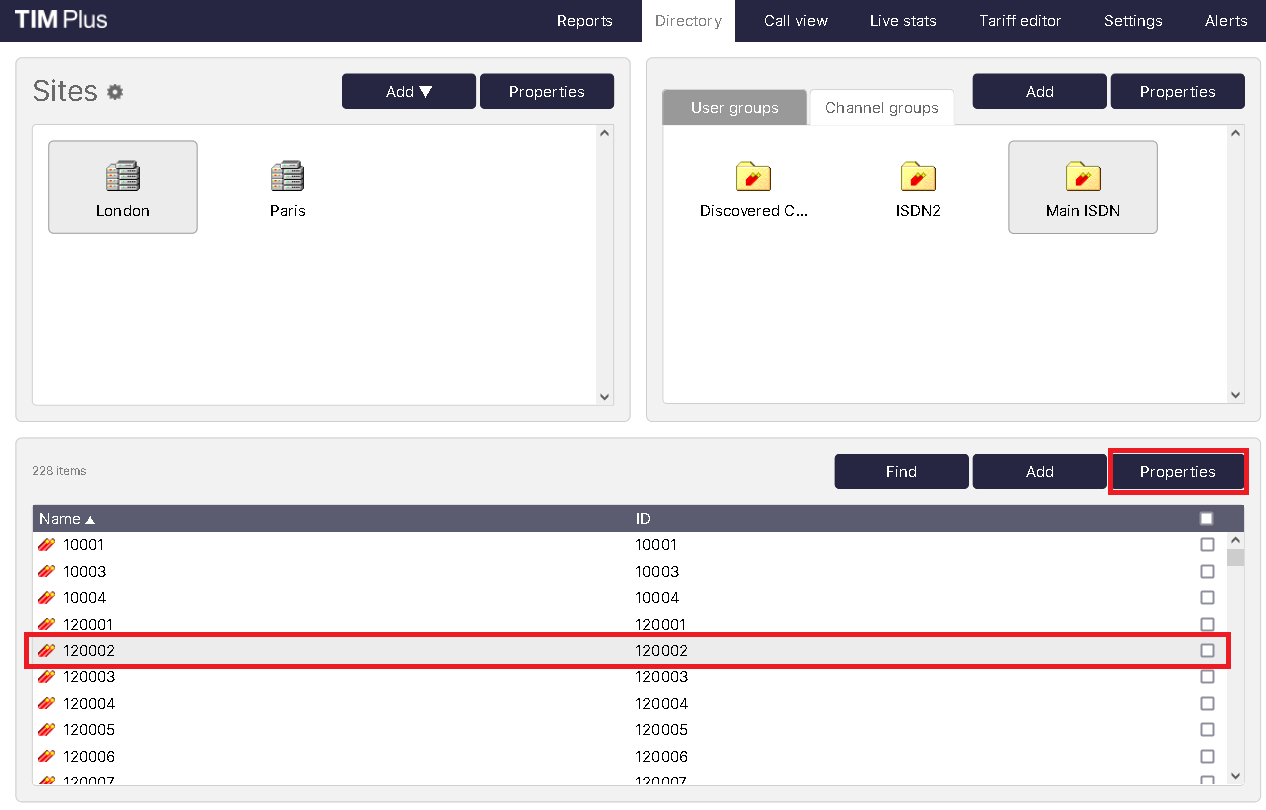1266x810 pixels.
Task: Check the box for channel 10003
Action: [1207, 572]
